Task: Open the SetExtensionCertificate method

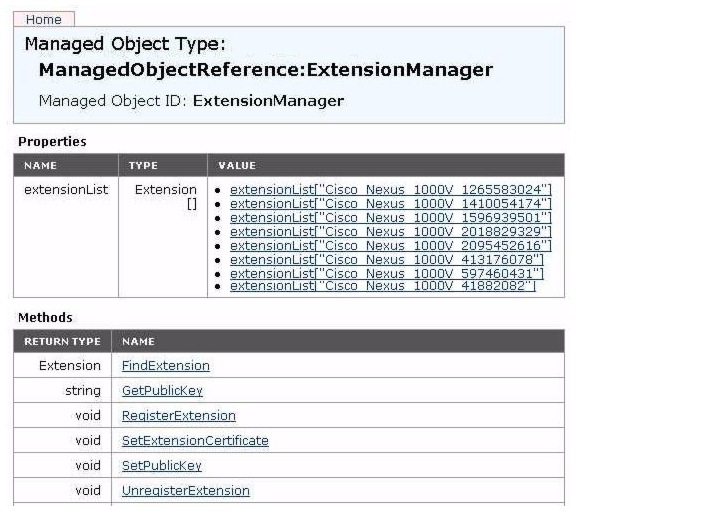Action: [195, 441]
